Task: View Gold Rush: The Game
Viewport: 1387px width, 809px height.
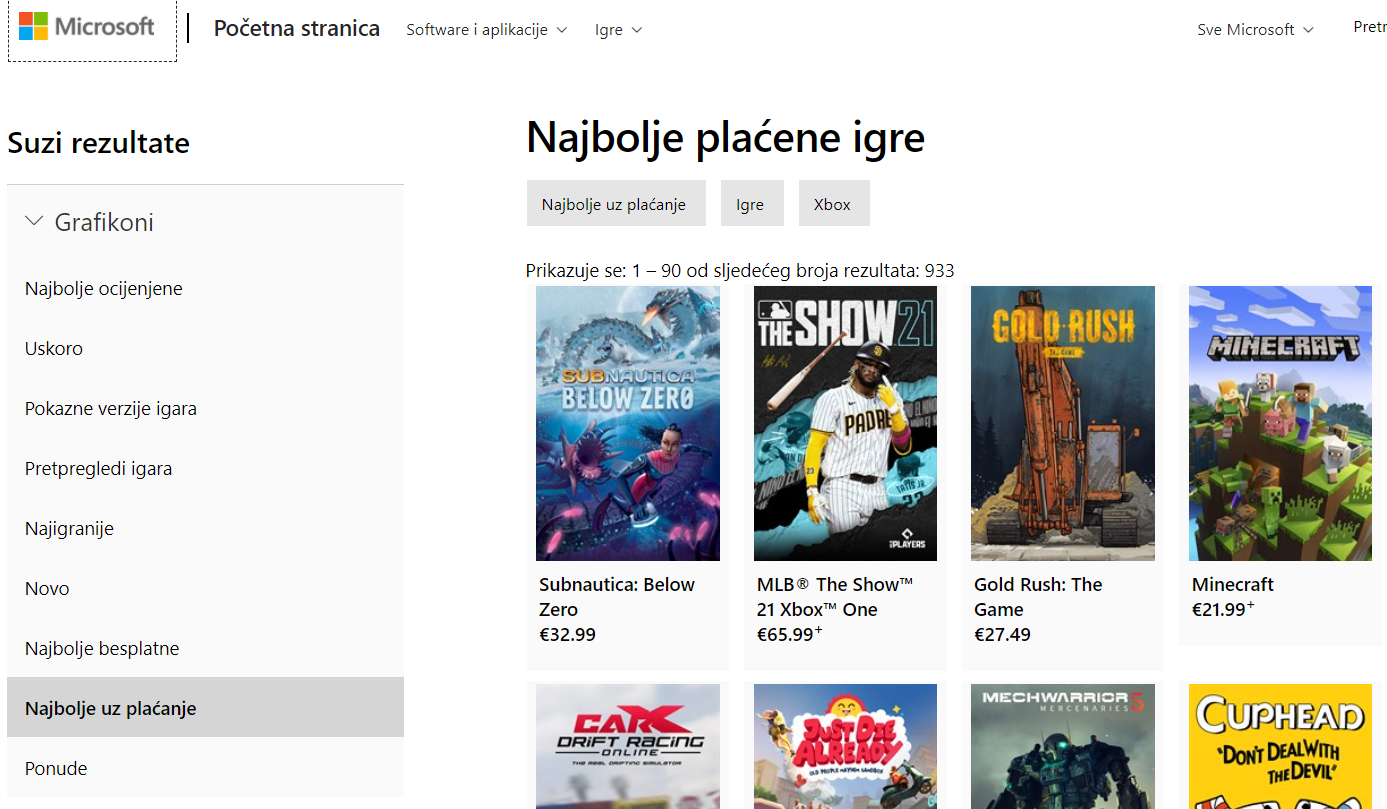Action: 1062,422
